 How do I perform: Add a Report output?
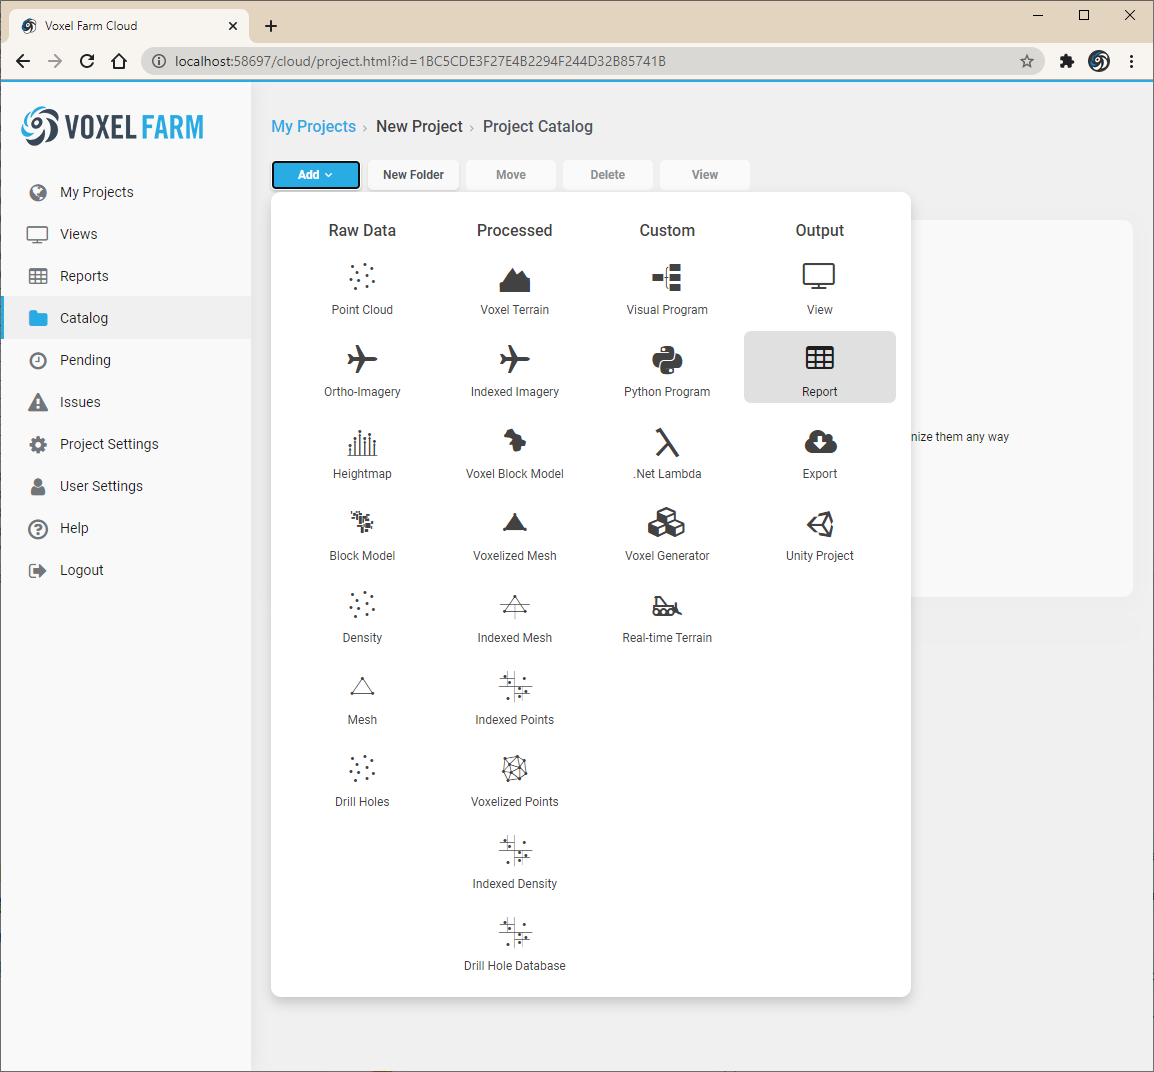(x=819, y=367)
